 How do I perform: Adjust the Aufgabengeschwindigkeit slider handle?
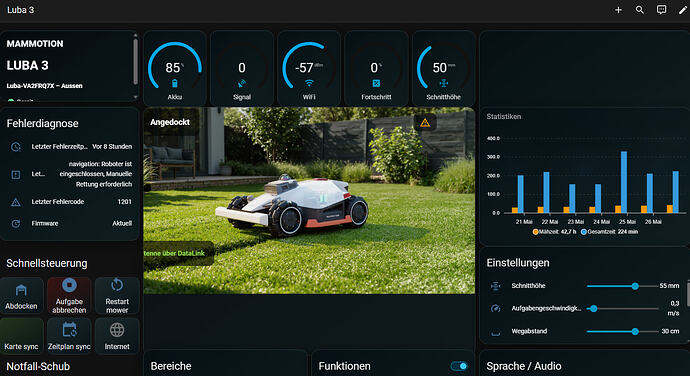(x=594, y=309)
